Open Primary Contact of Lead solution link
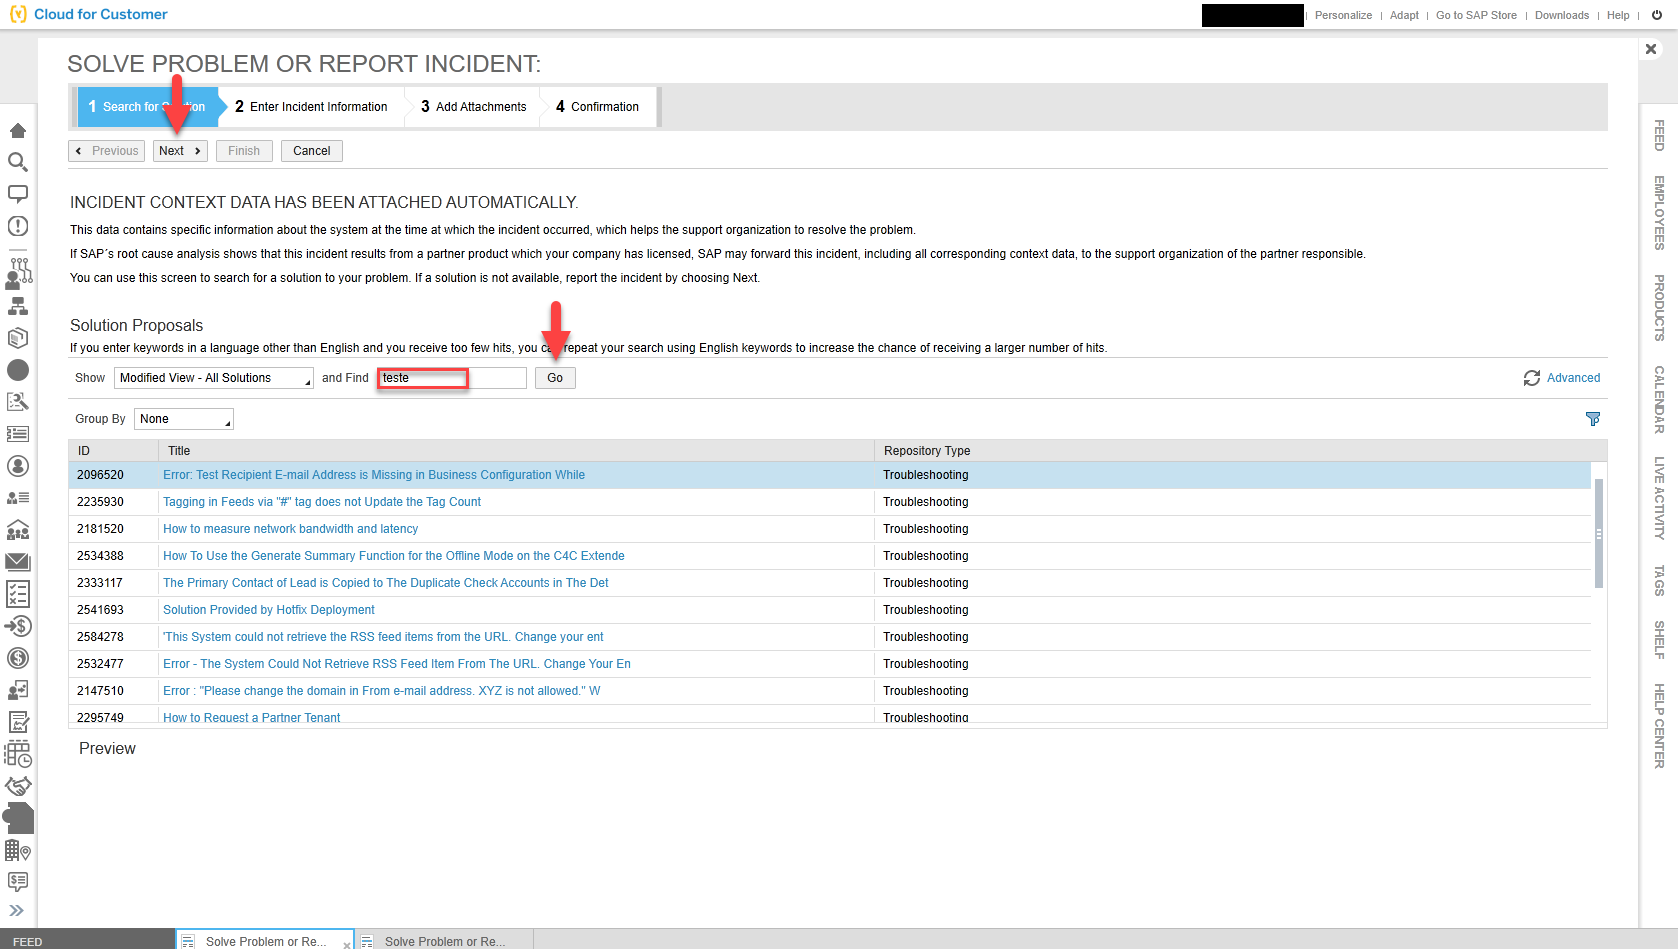This screenshot has width=1678, height=949. click(386, 583)
